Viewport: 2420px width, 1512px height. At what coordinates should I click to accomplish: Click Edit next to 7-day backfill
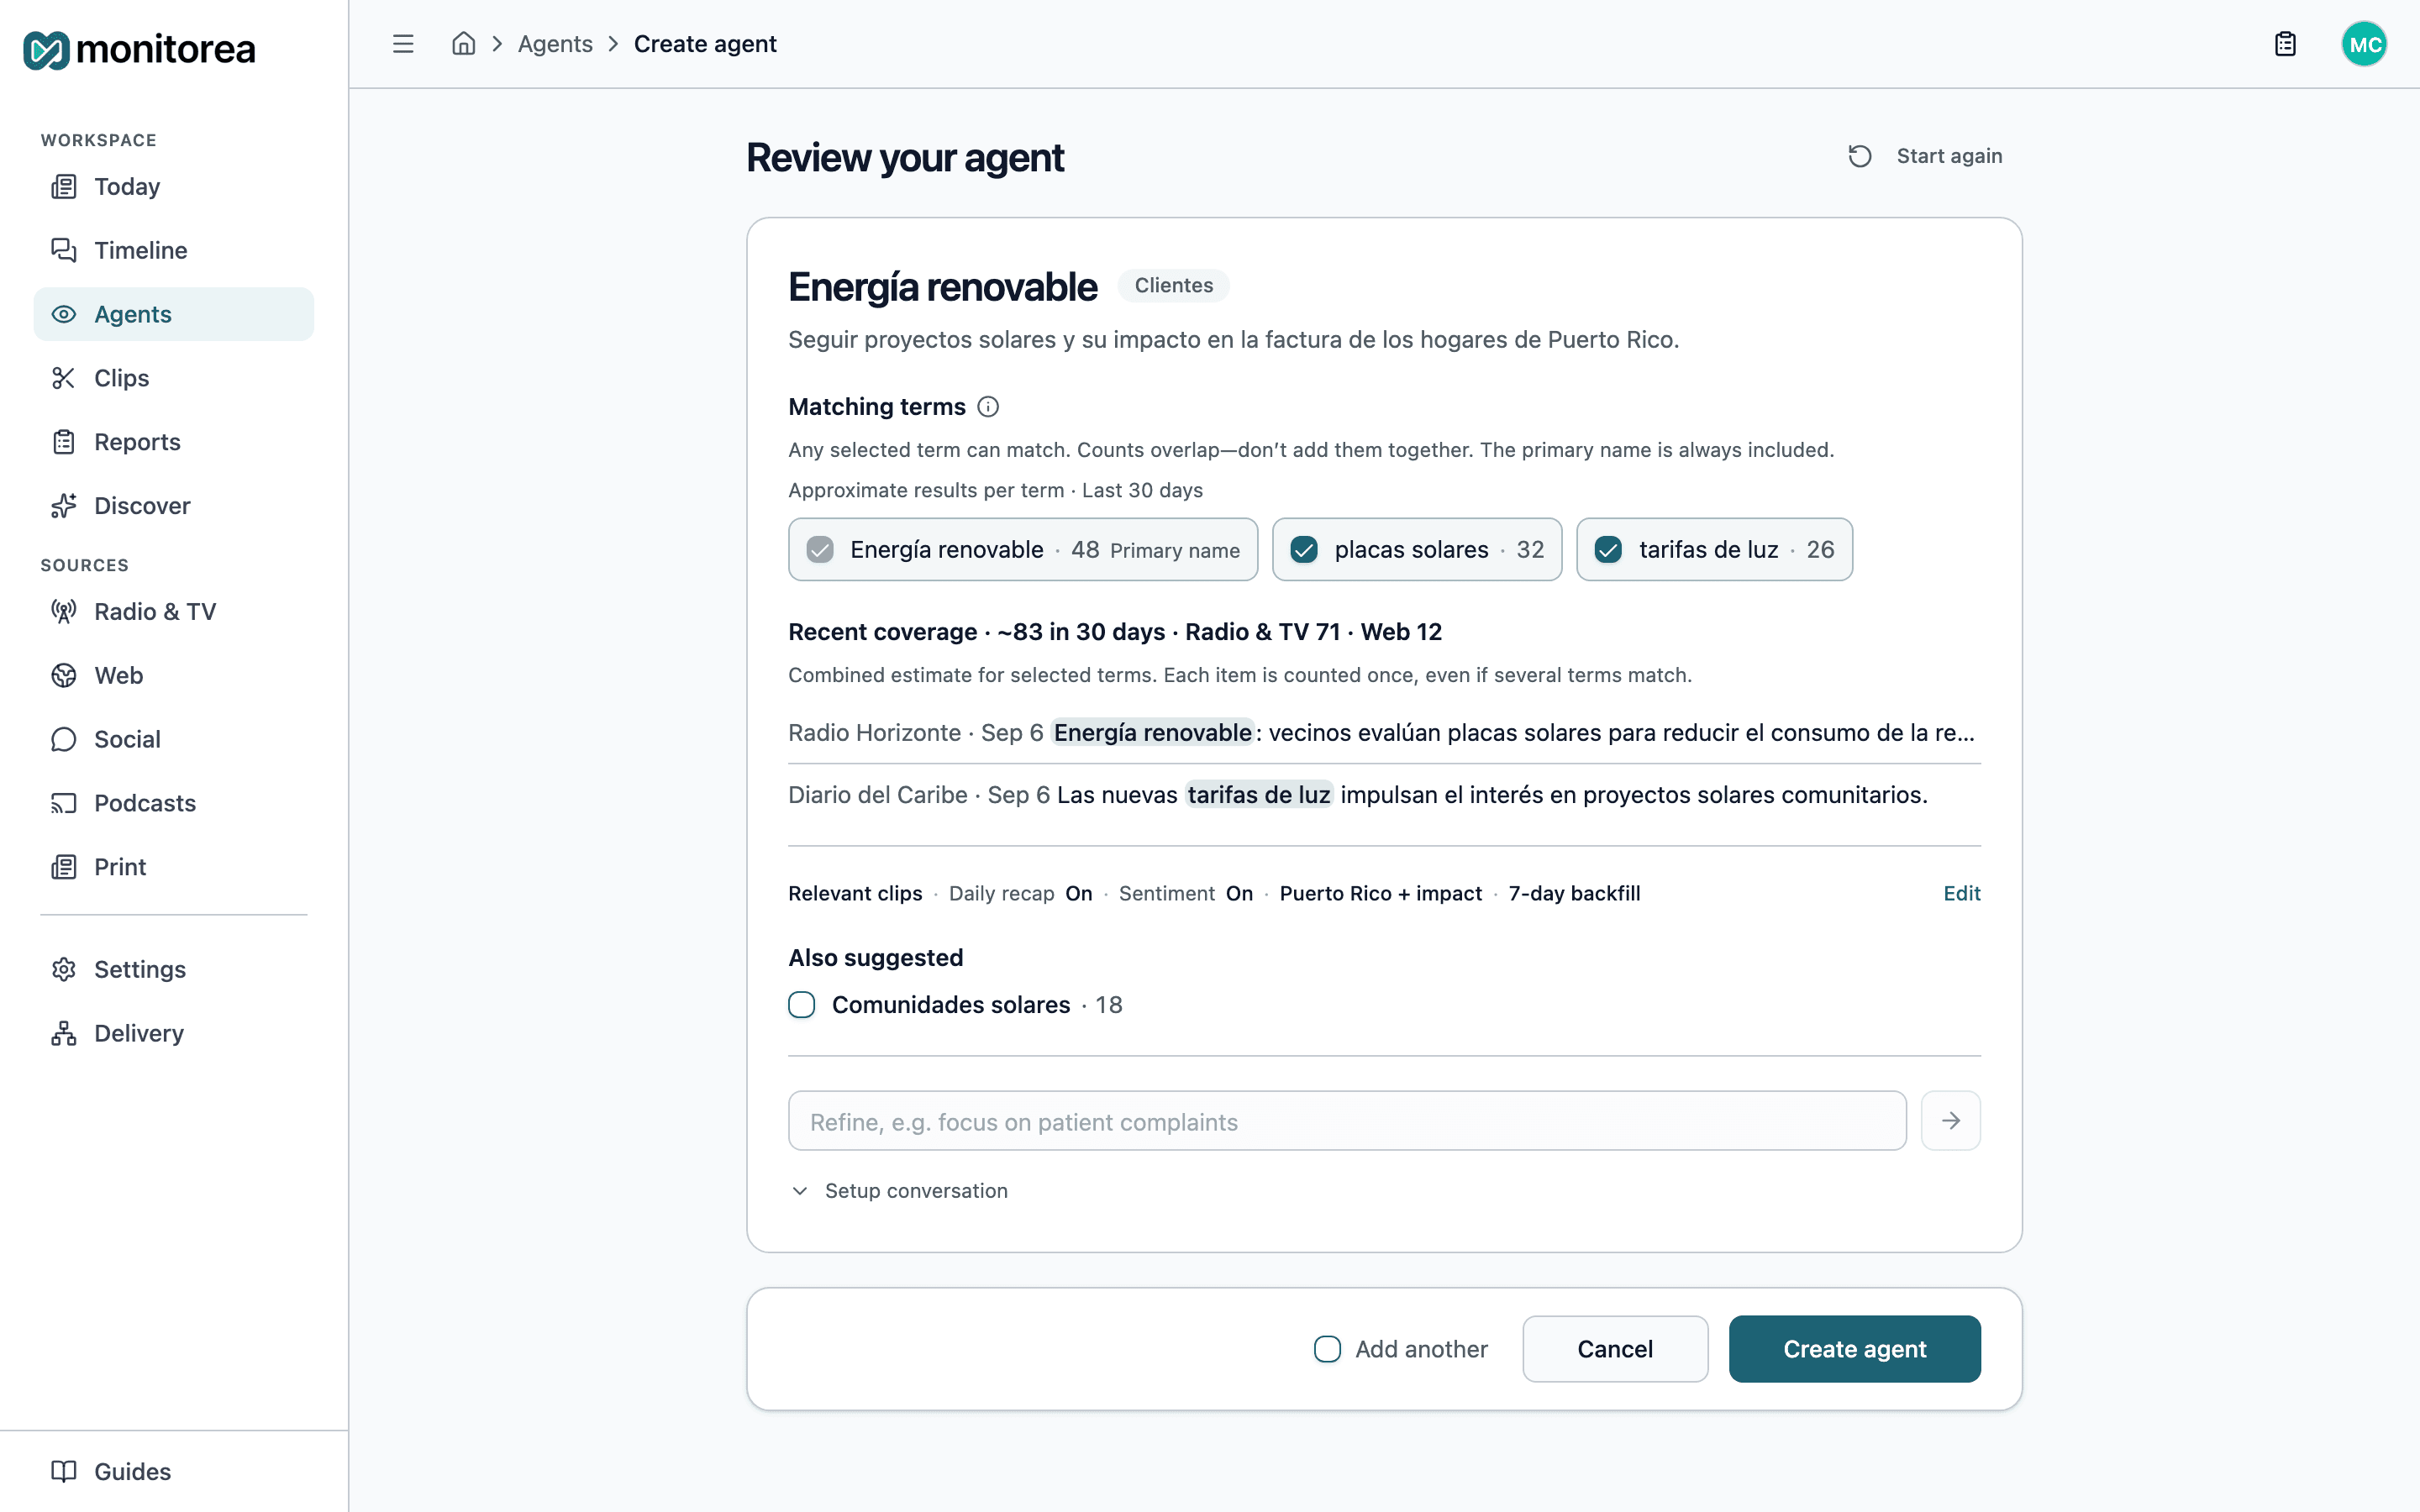1961,893
